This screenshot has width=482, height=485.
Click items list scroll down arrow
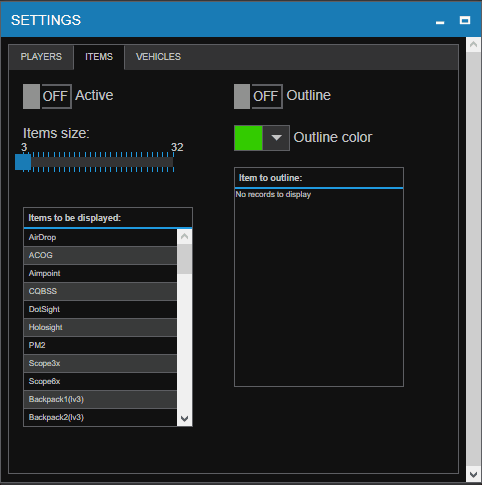[184, 418]
